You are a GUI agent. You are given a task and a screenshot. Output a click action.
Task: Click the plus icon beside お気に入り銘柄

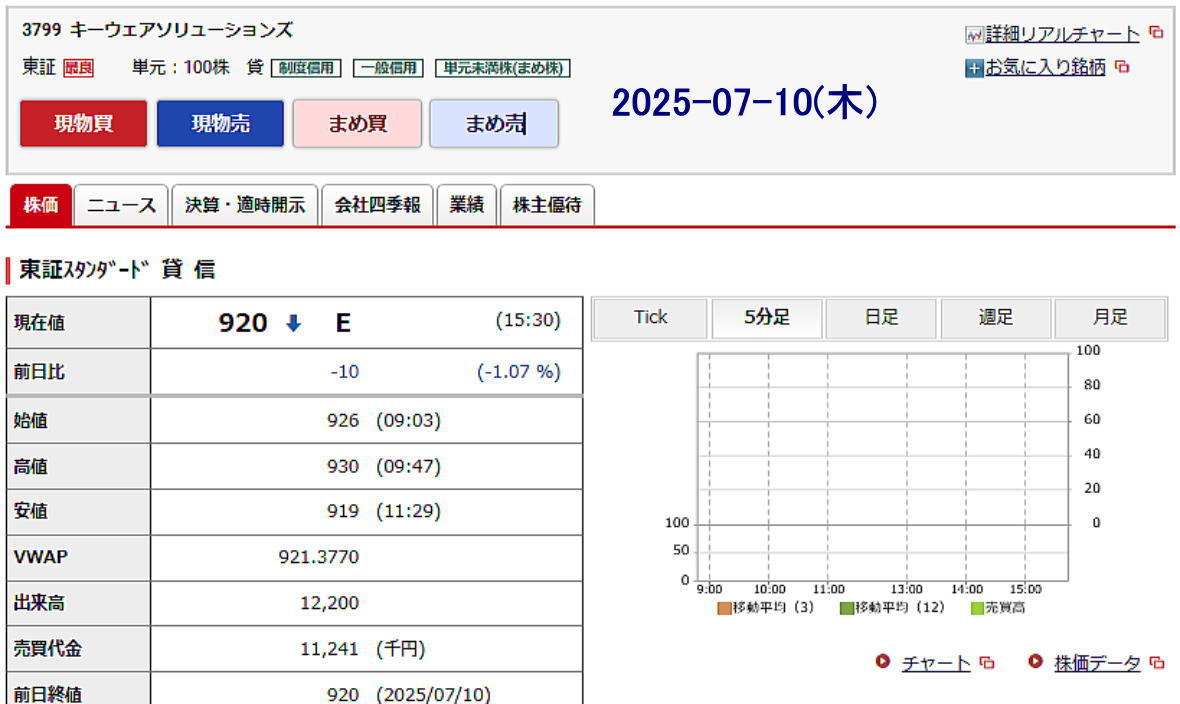point(975,69)
